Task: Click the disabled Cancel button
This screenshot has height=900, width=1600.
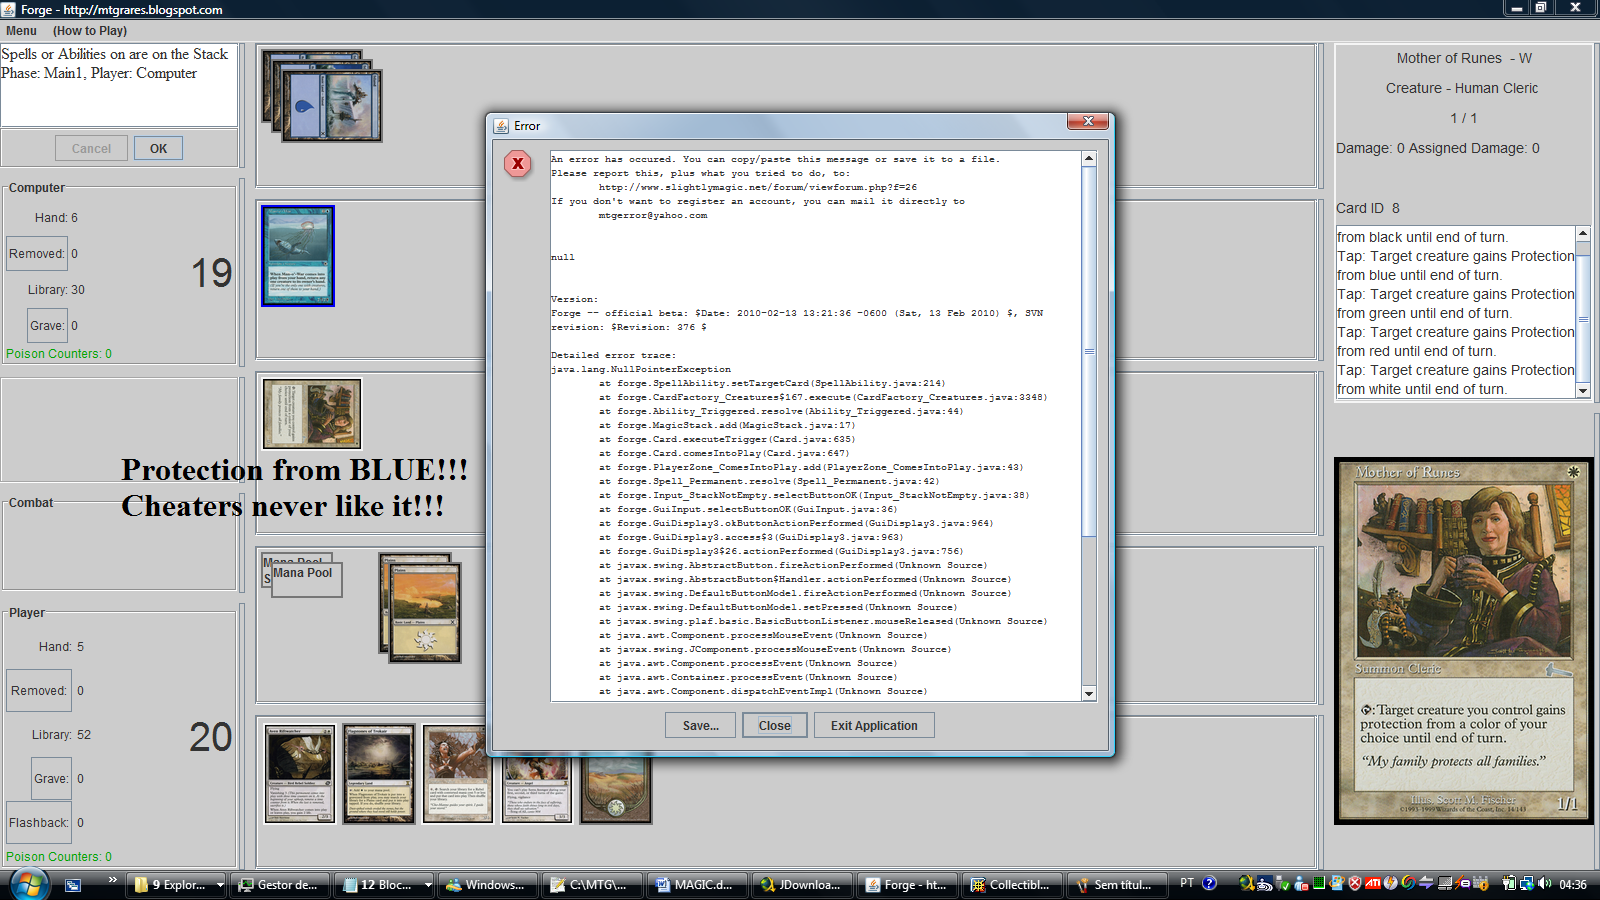Action: tap(91, 148)
